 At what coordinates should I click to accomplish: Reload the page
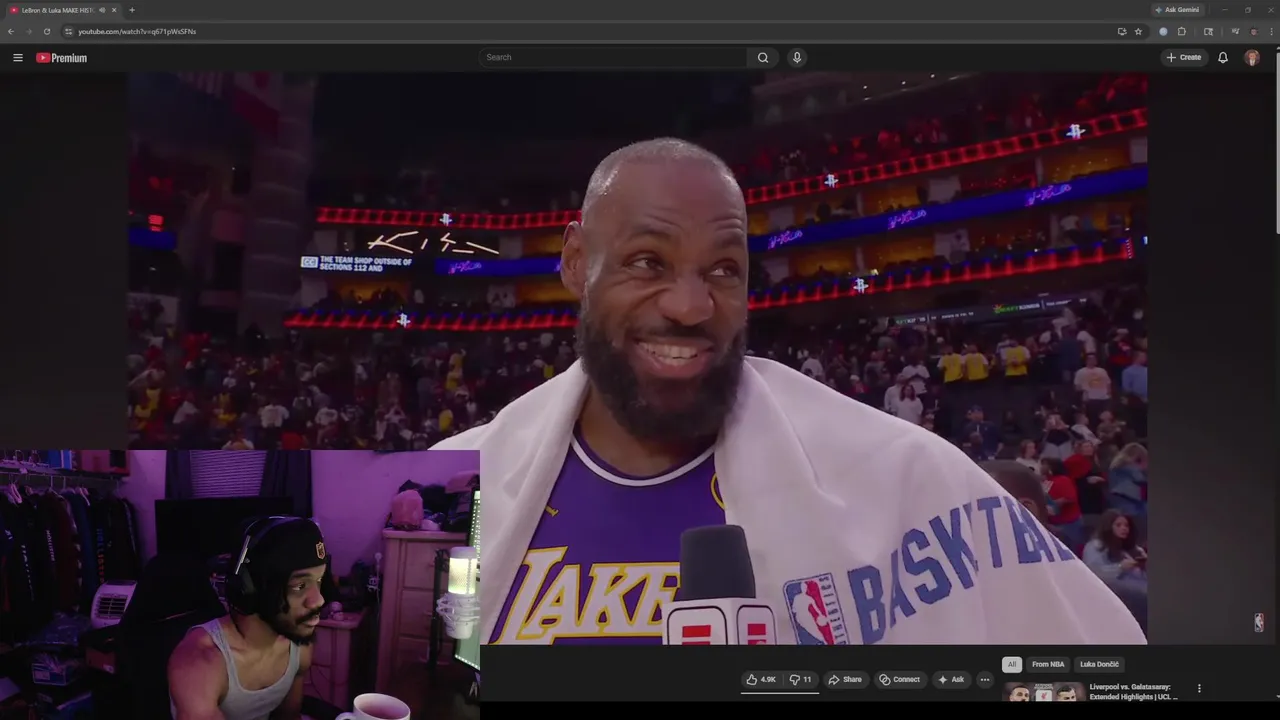click(x=46, y=31)
